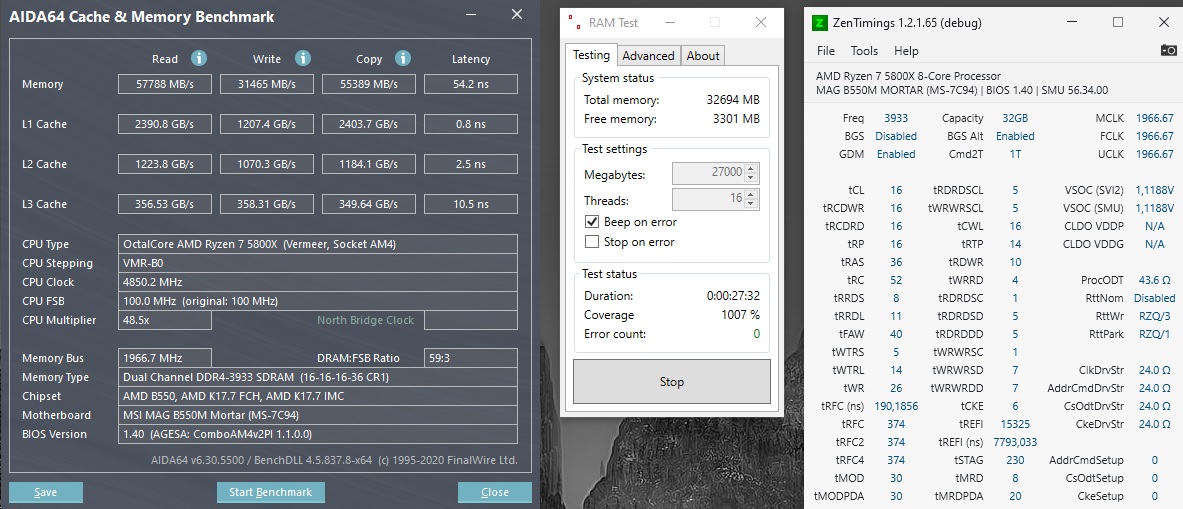The height and width of the screenshot is (509, 1183).
Task: Toggle the Beep on error checkbox
Action: pyautogui.click(x=592, y=222)
